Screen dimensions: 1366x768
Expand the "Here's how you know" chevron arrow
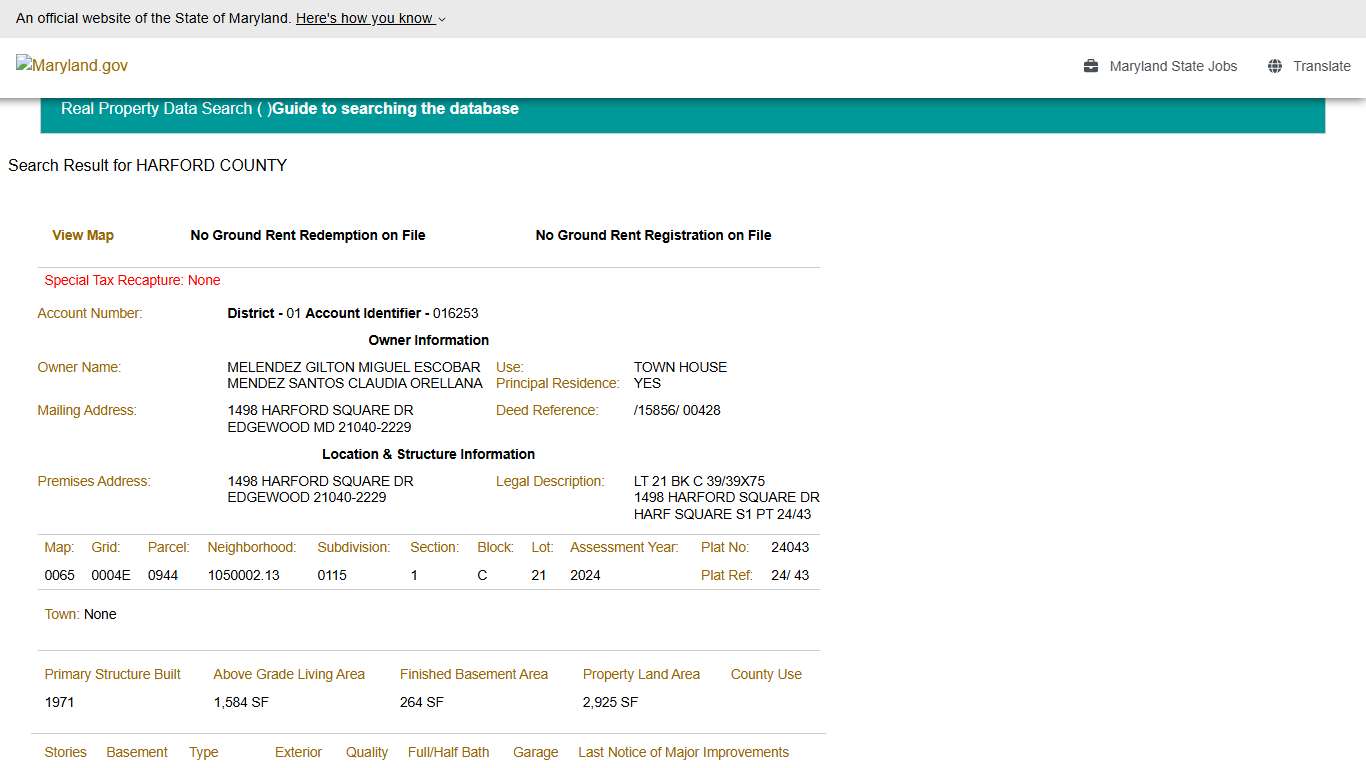(442, 19)
